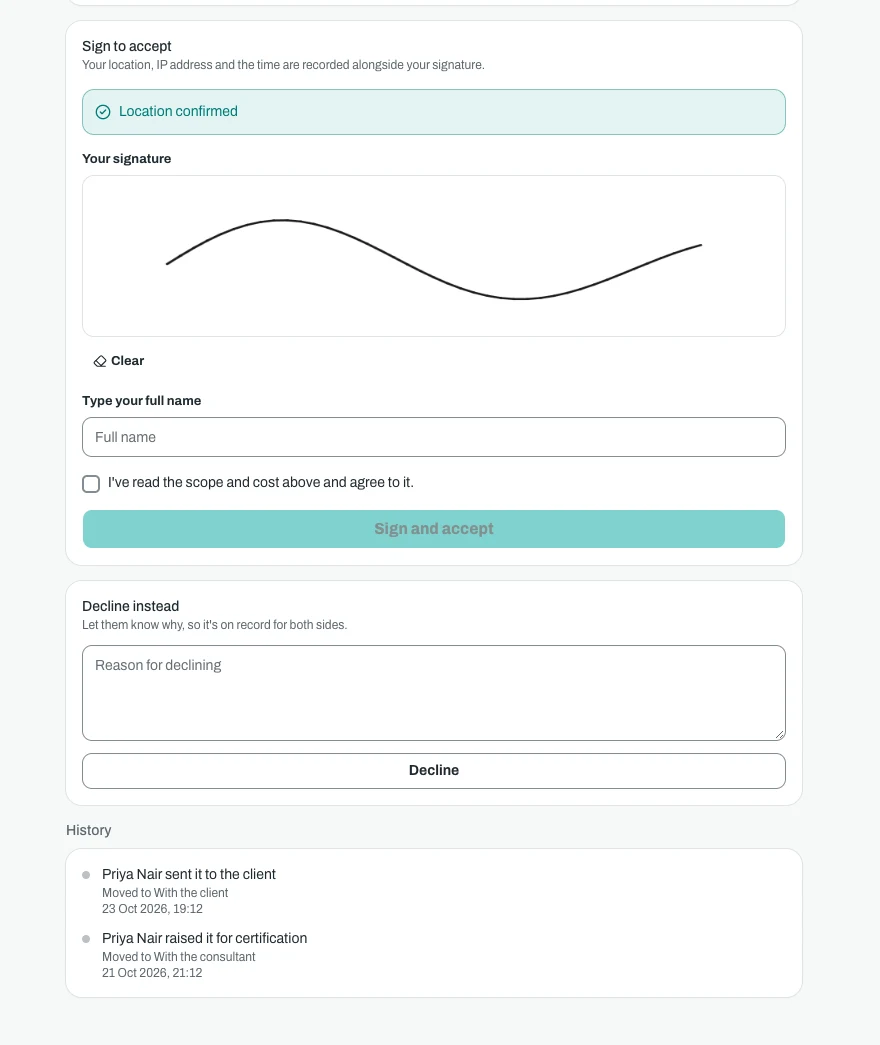The height and width of the screenshot is (1045, 880).
Task: Click the Sign and accept button
Action: [x=434, y=529]
